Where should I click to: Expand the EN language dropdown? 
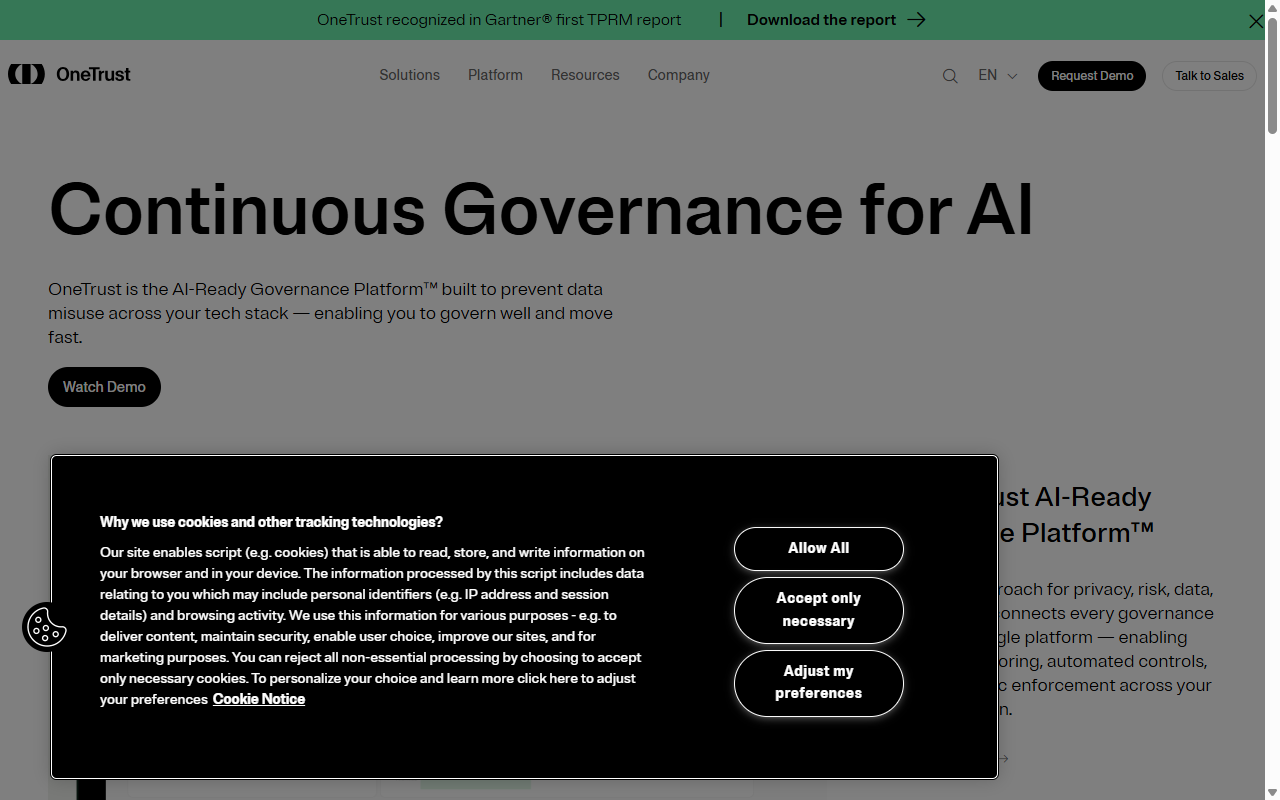click(997, 75)
